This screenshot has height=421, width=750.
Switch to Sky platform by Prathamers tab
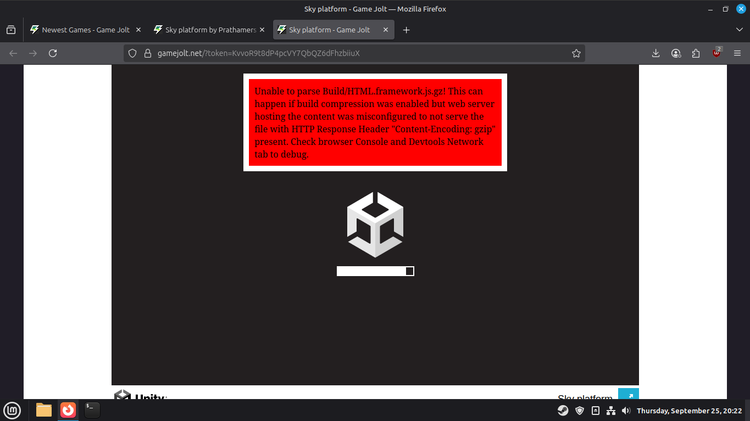pyautogui.click(x=209, y=30)
